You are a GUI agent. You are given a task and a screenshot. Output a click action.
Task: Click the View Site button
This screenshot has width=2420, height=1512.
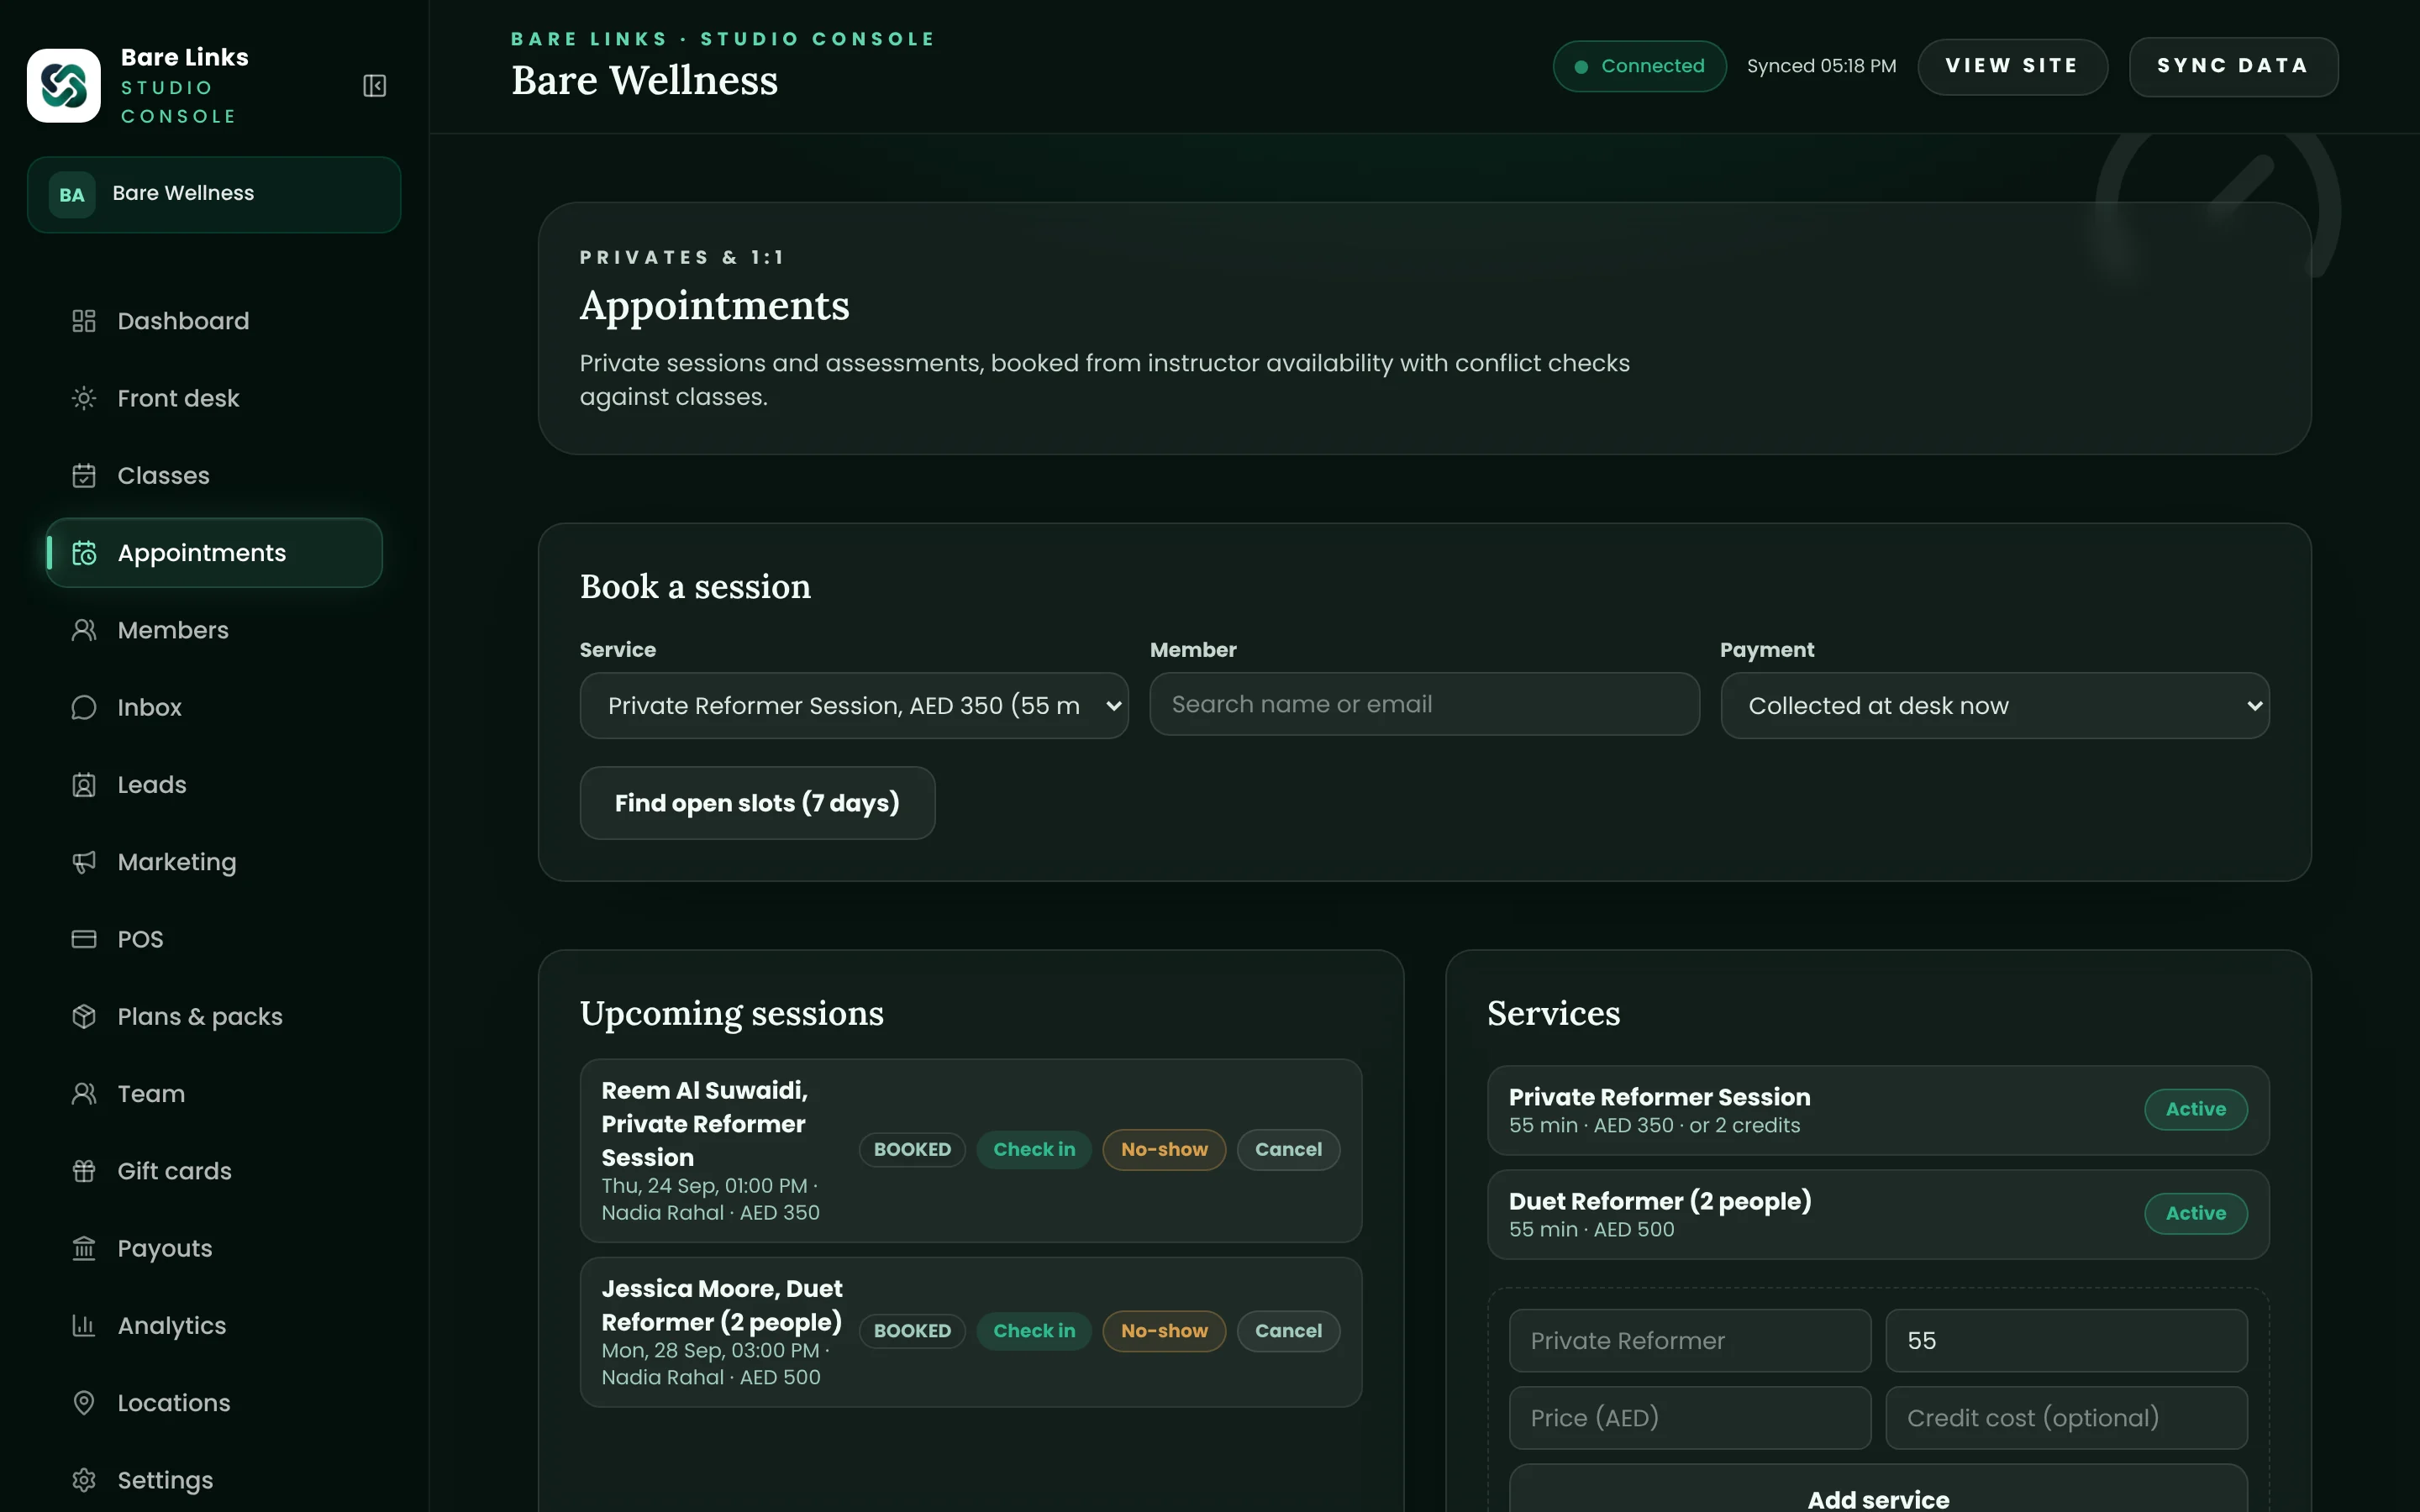click(2012, 67)
